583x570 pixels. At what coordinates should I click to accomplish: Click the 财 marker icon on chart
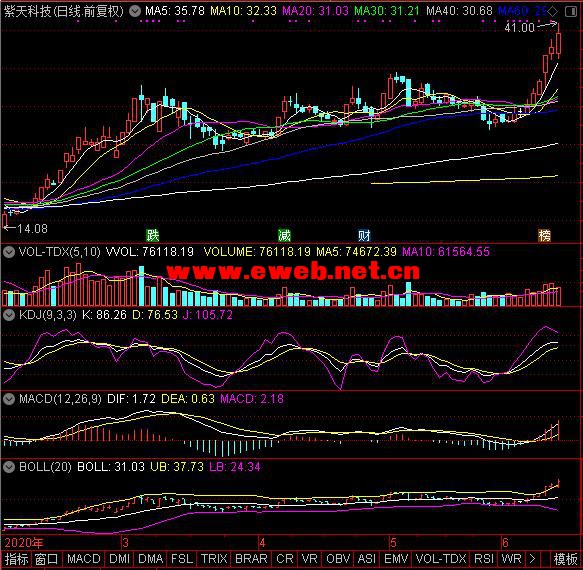[364, 235]
